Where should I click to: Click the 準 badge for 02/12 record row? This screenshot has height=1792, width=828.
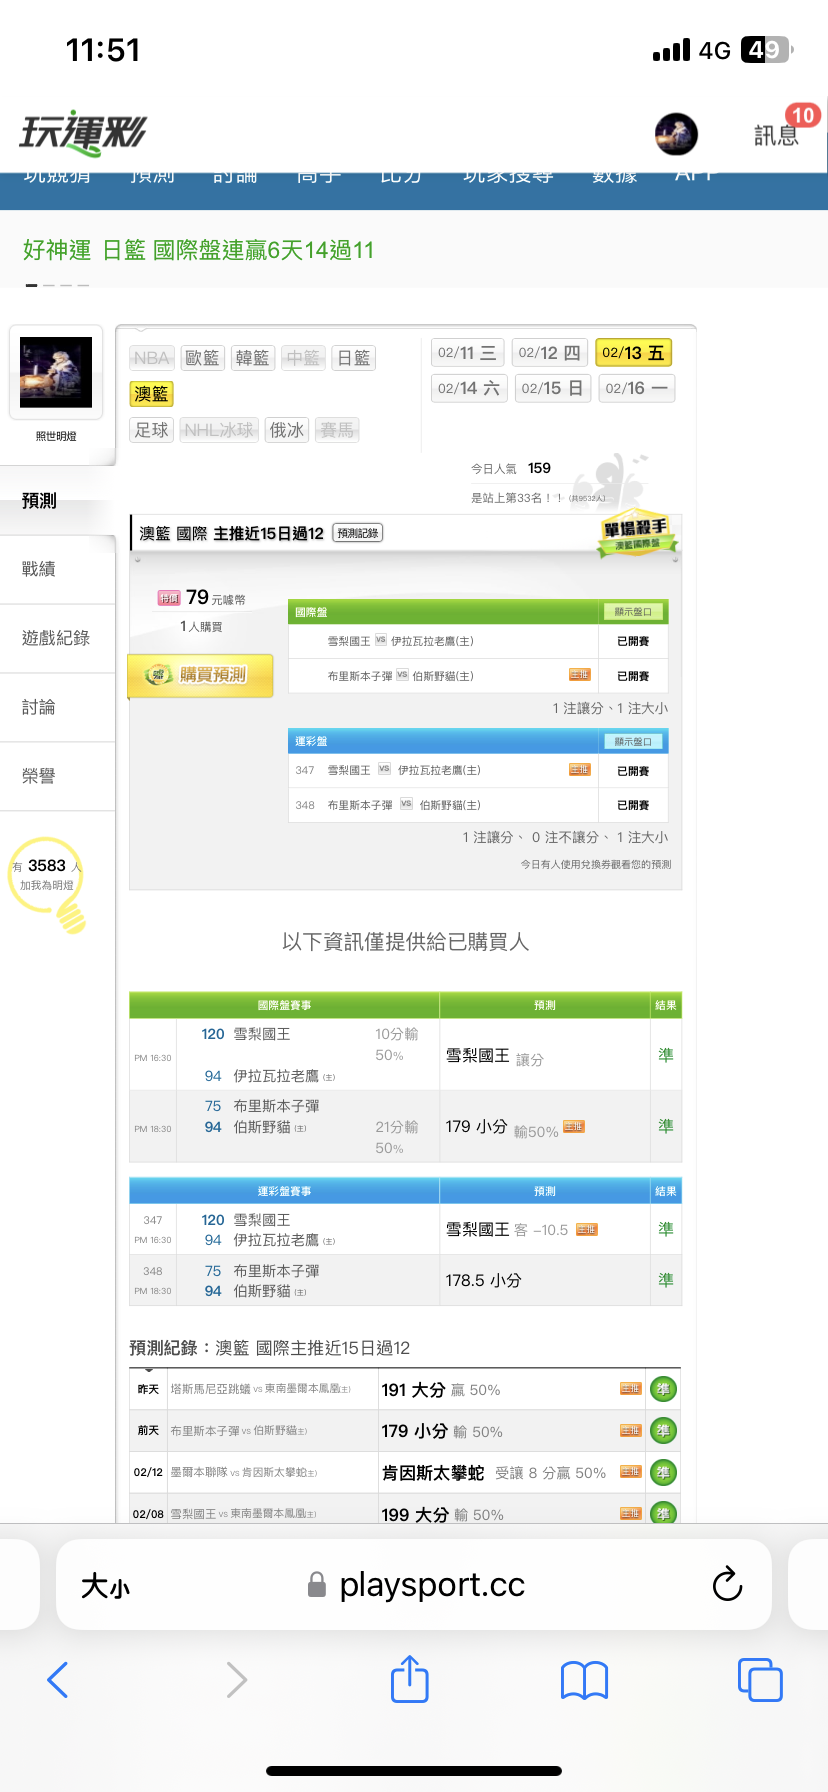click(x=663, y=1472)
